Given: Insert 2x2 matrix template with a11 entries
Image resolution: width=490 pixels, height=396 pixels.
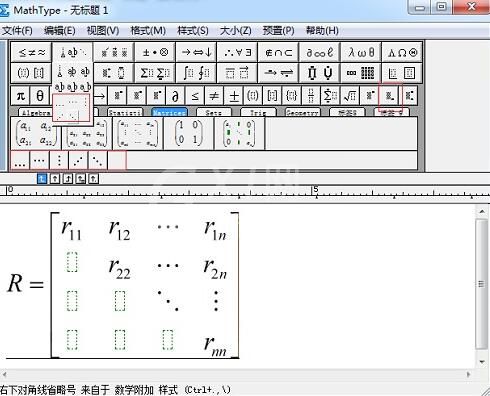Looking at the screenshot, I should click(36, 133).
